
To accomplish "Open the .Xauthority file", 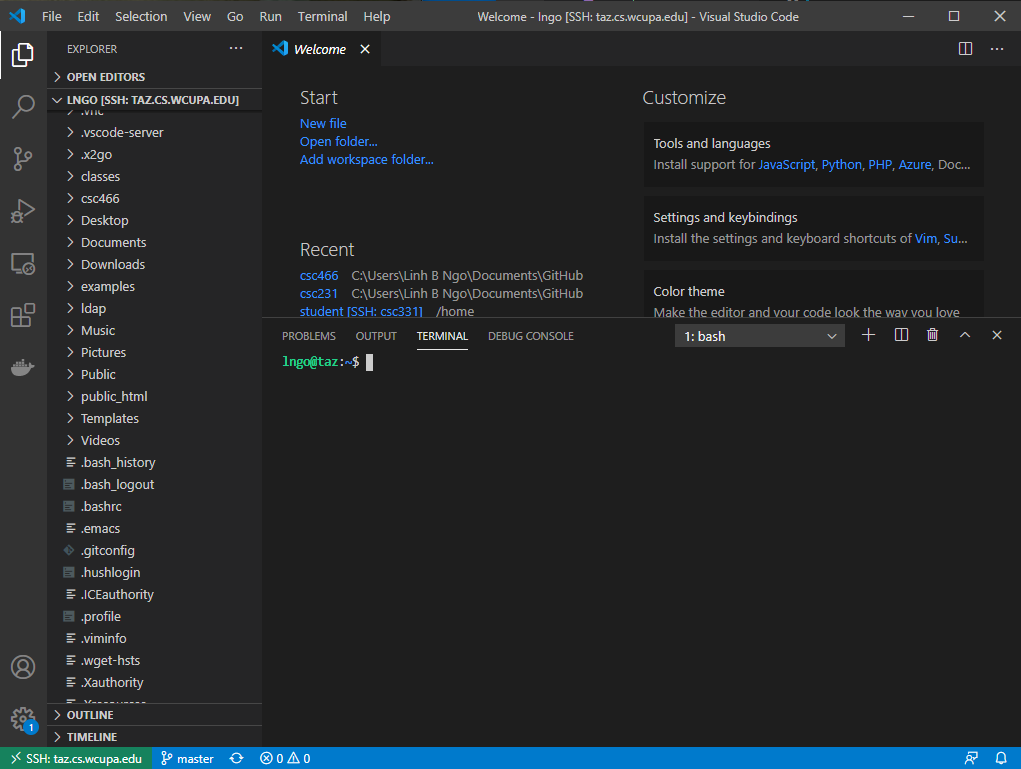I will (155, 682).
